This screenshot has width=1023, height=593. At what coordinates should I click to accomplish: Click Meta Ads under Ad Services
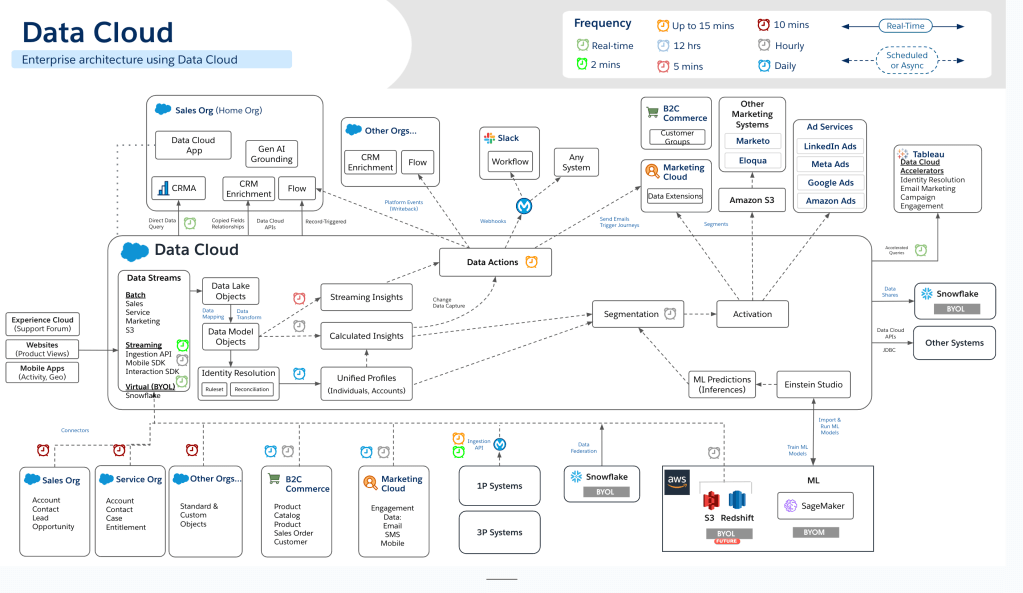(830, 164)
